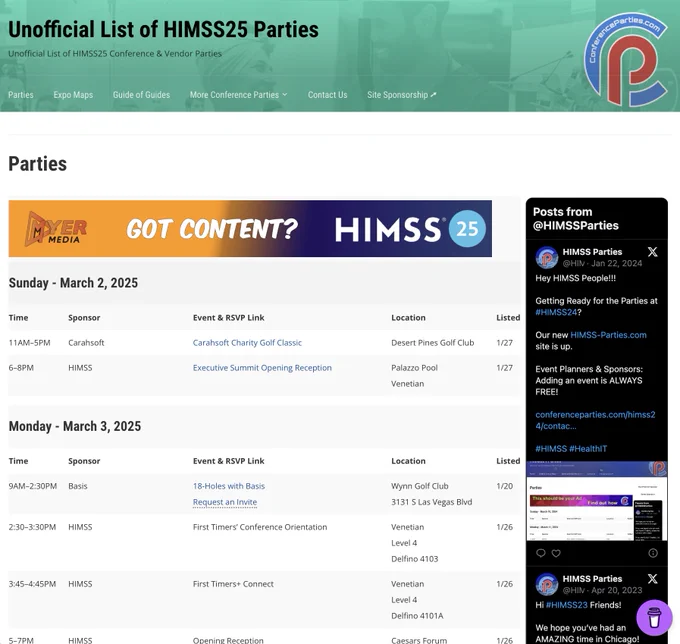Click the Desert Pines Golf Club location cell

pos(432,343)
